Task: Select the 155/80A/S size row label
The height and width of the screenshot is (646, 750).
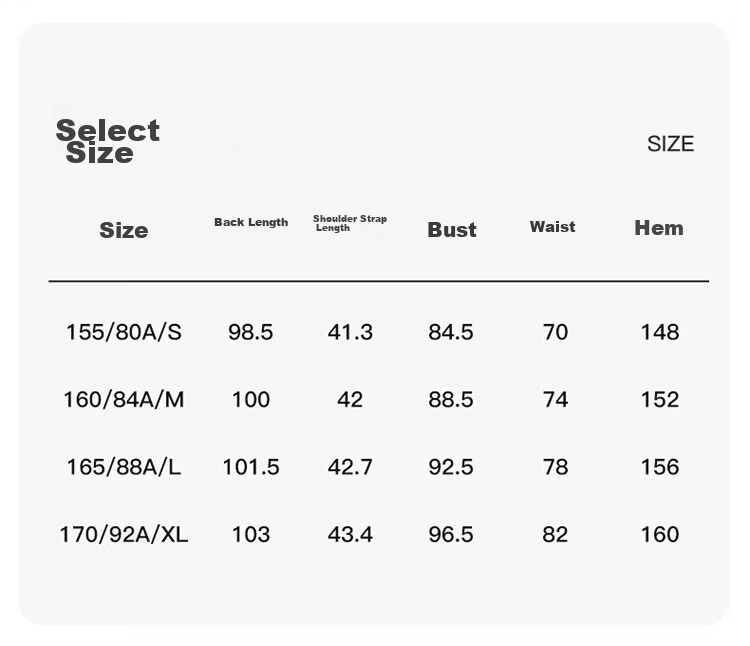Action: [x=124, y=332]
